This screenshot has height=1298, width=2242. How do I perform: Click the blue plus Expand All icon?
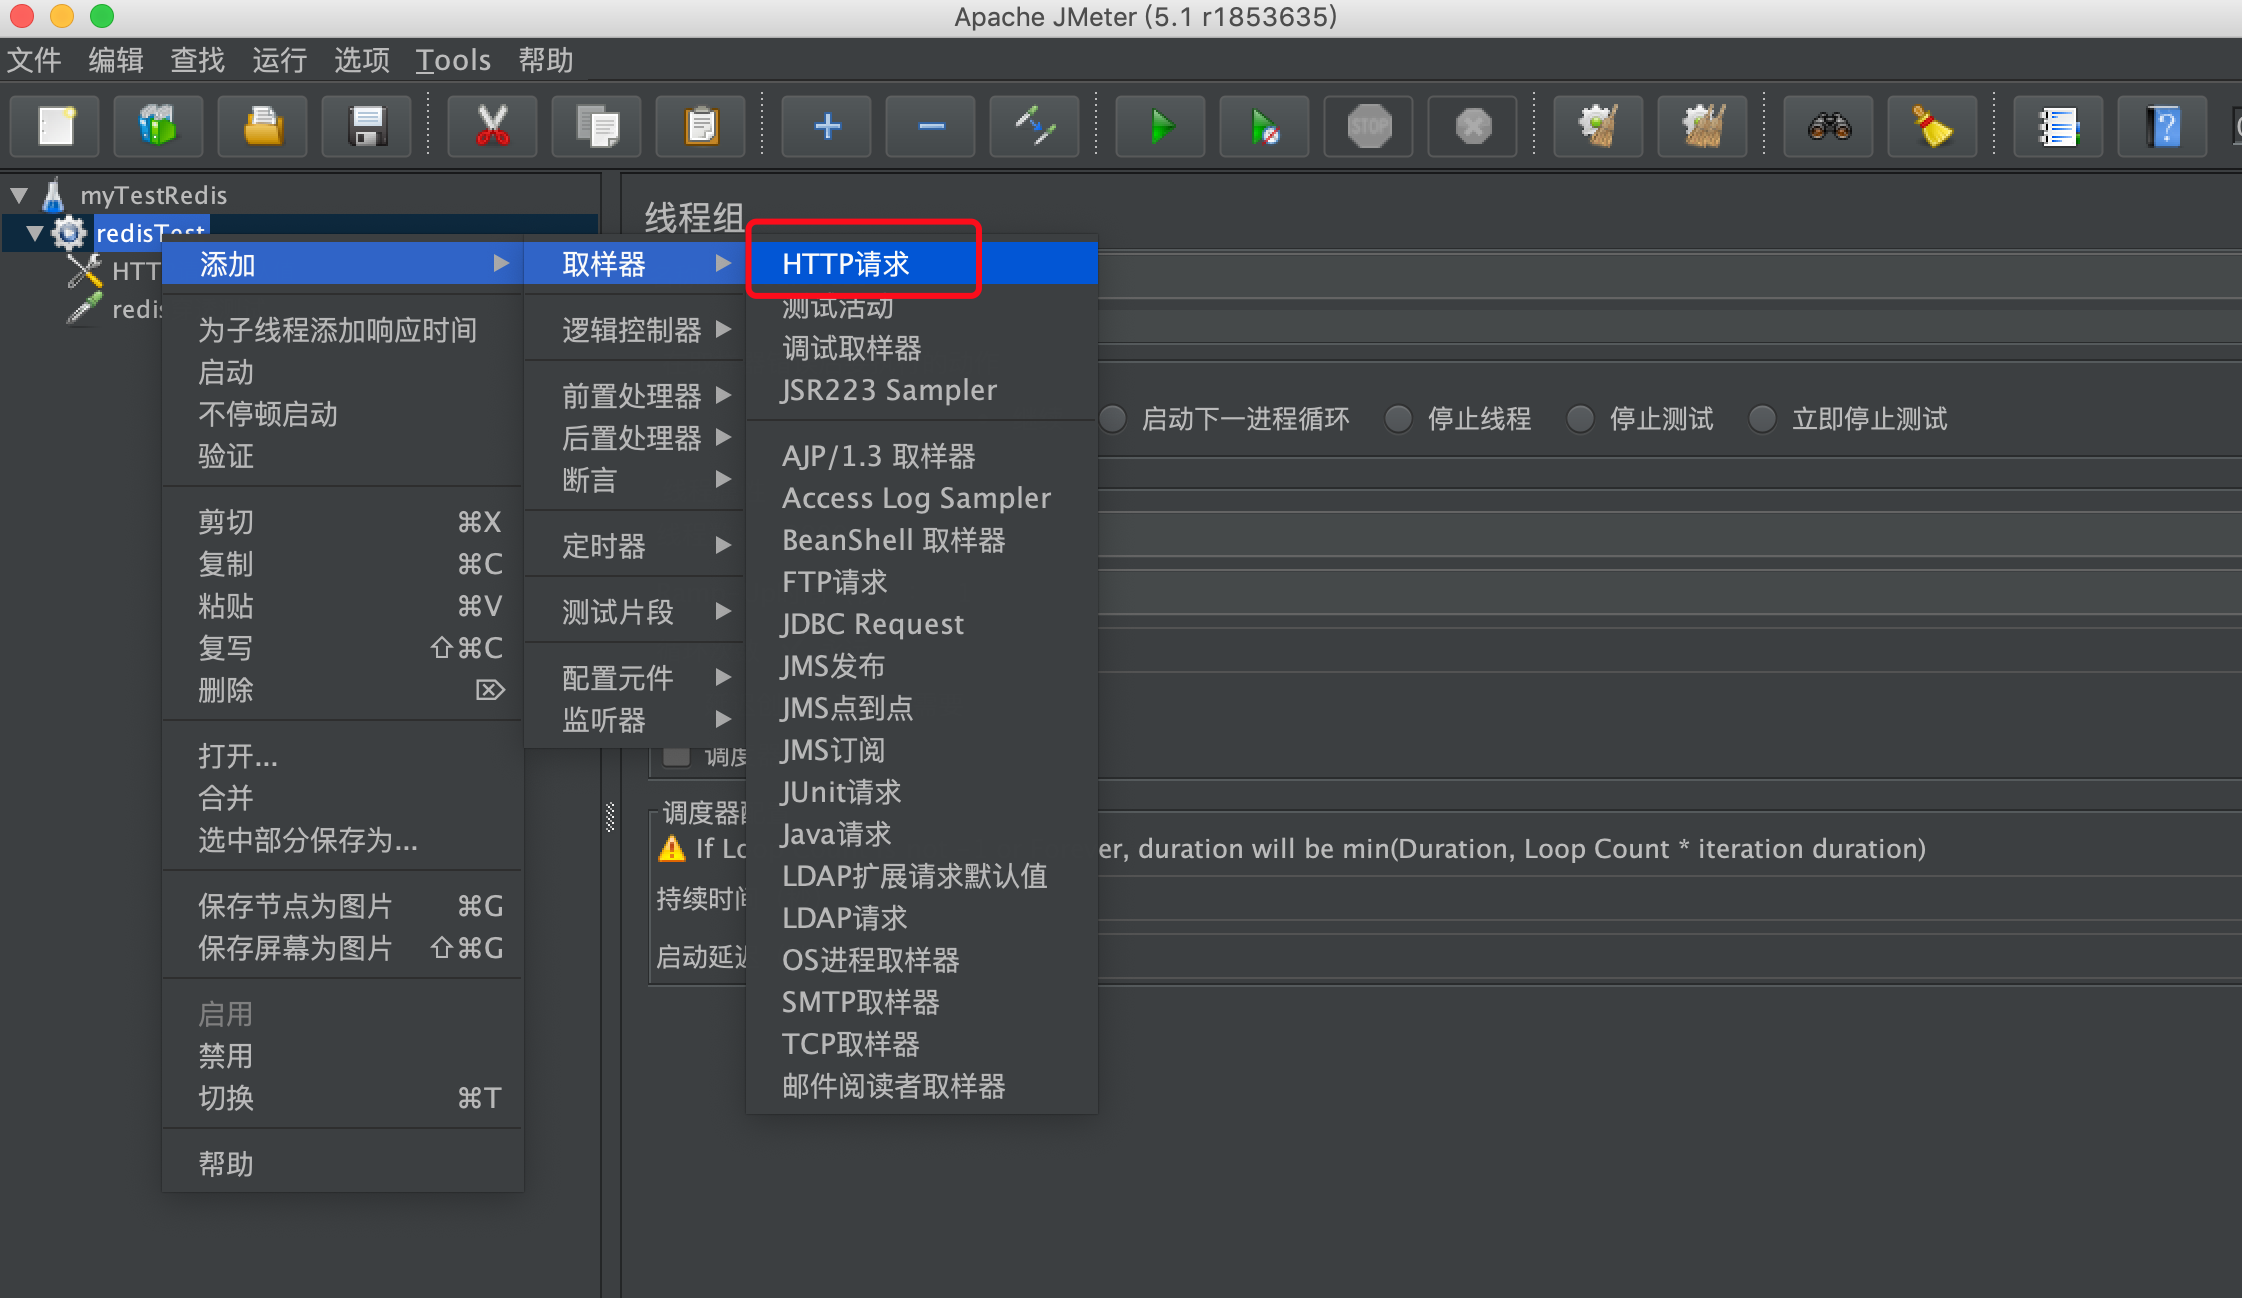point(827,127)
